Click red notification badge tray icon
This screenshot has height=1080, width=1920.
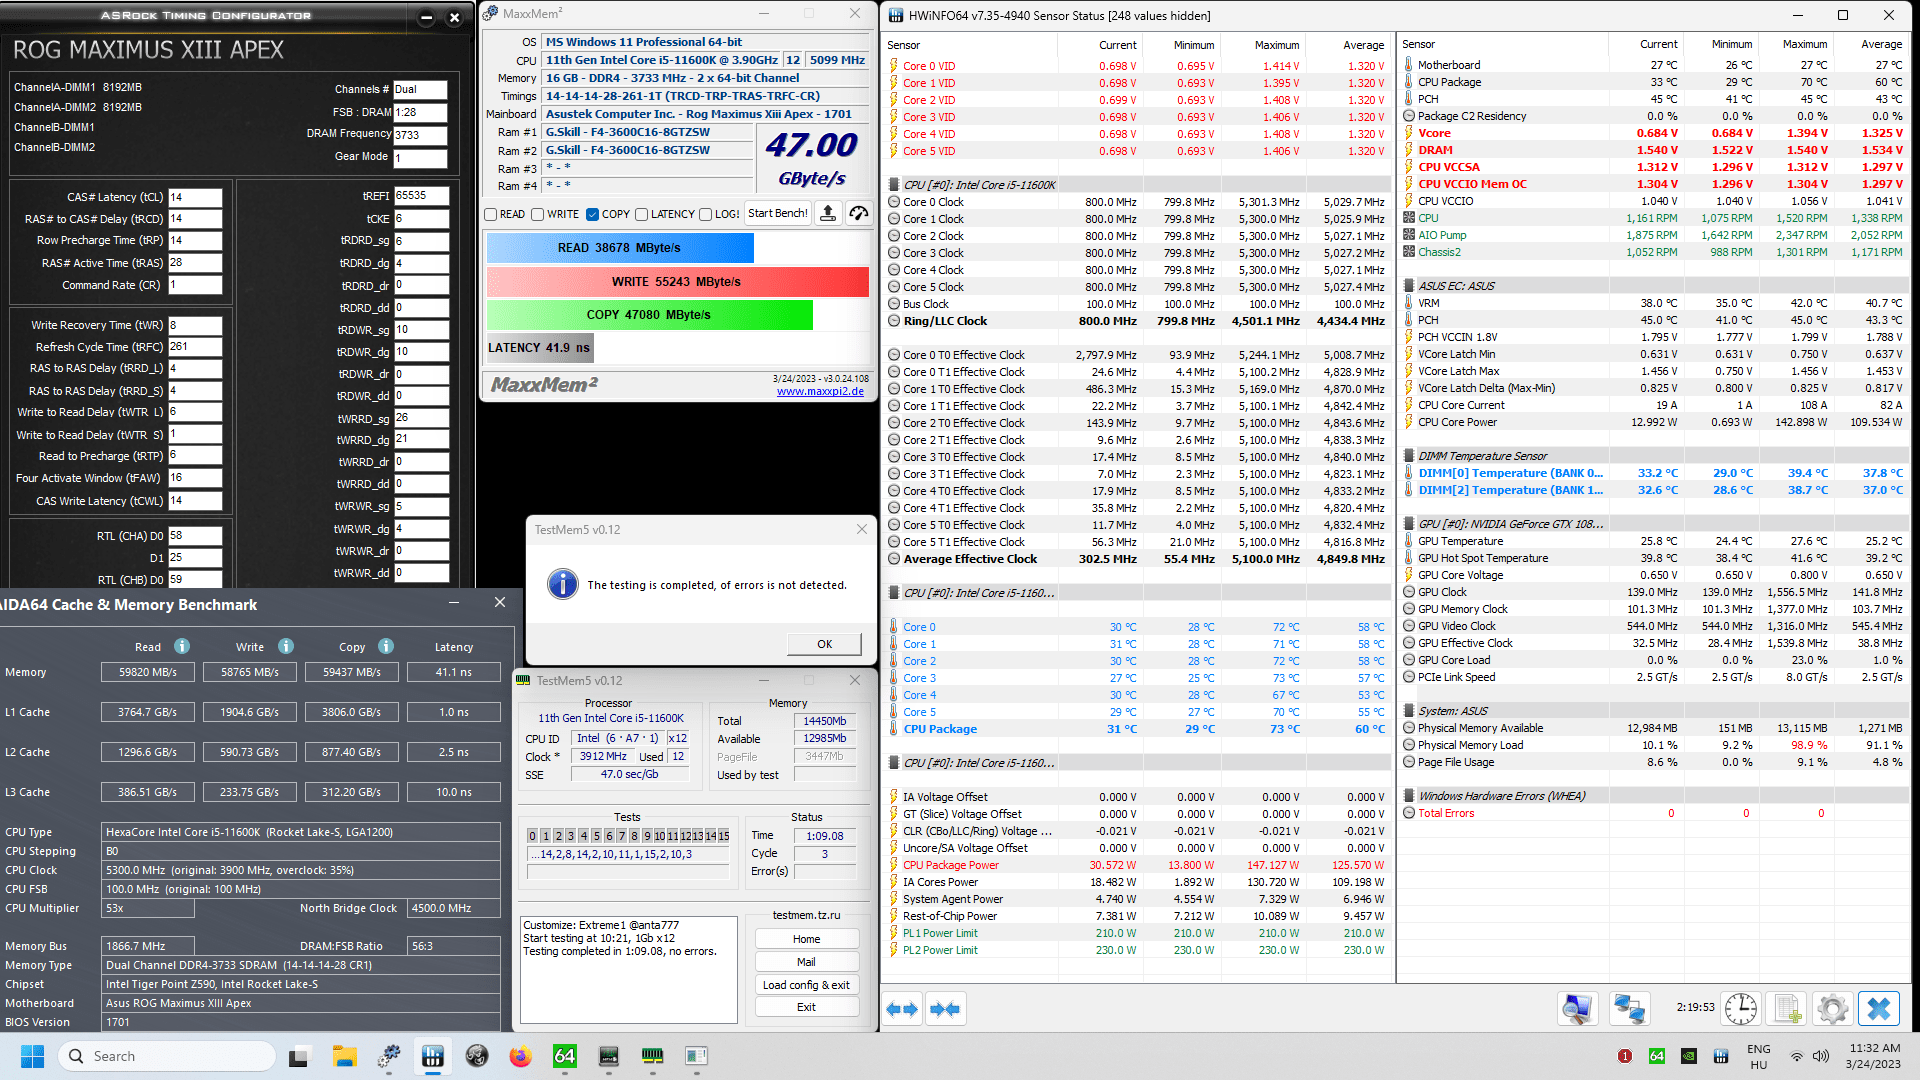pyautogui.click(x=1625, y=1056)
